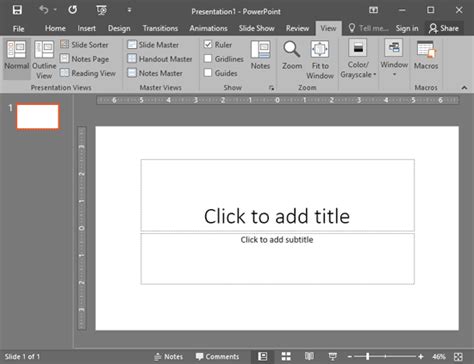Open Notes Master view
Image resolution: width=474 pixels, height=364 pixels.
tap(155, 73)
